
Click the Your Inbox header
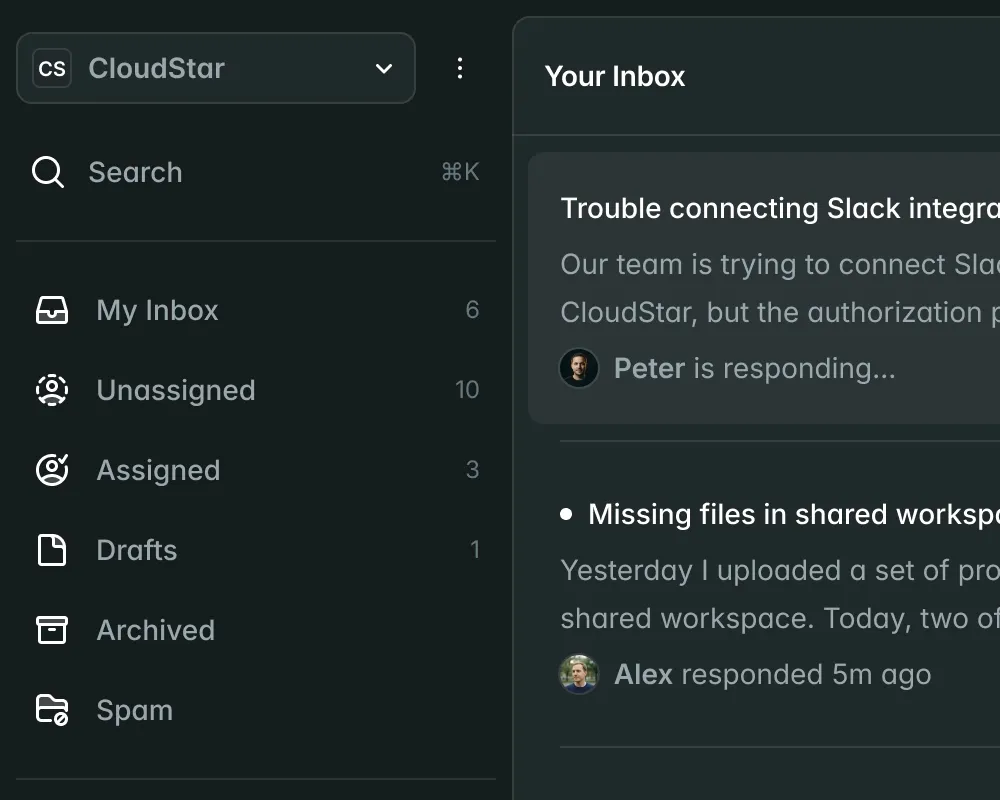[x=616, y=77]
